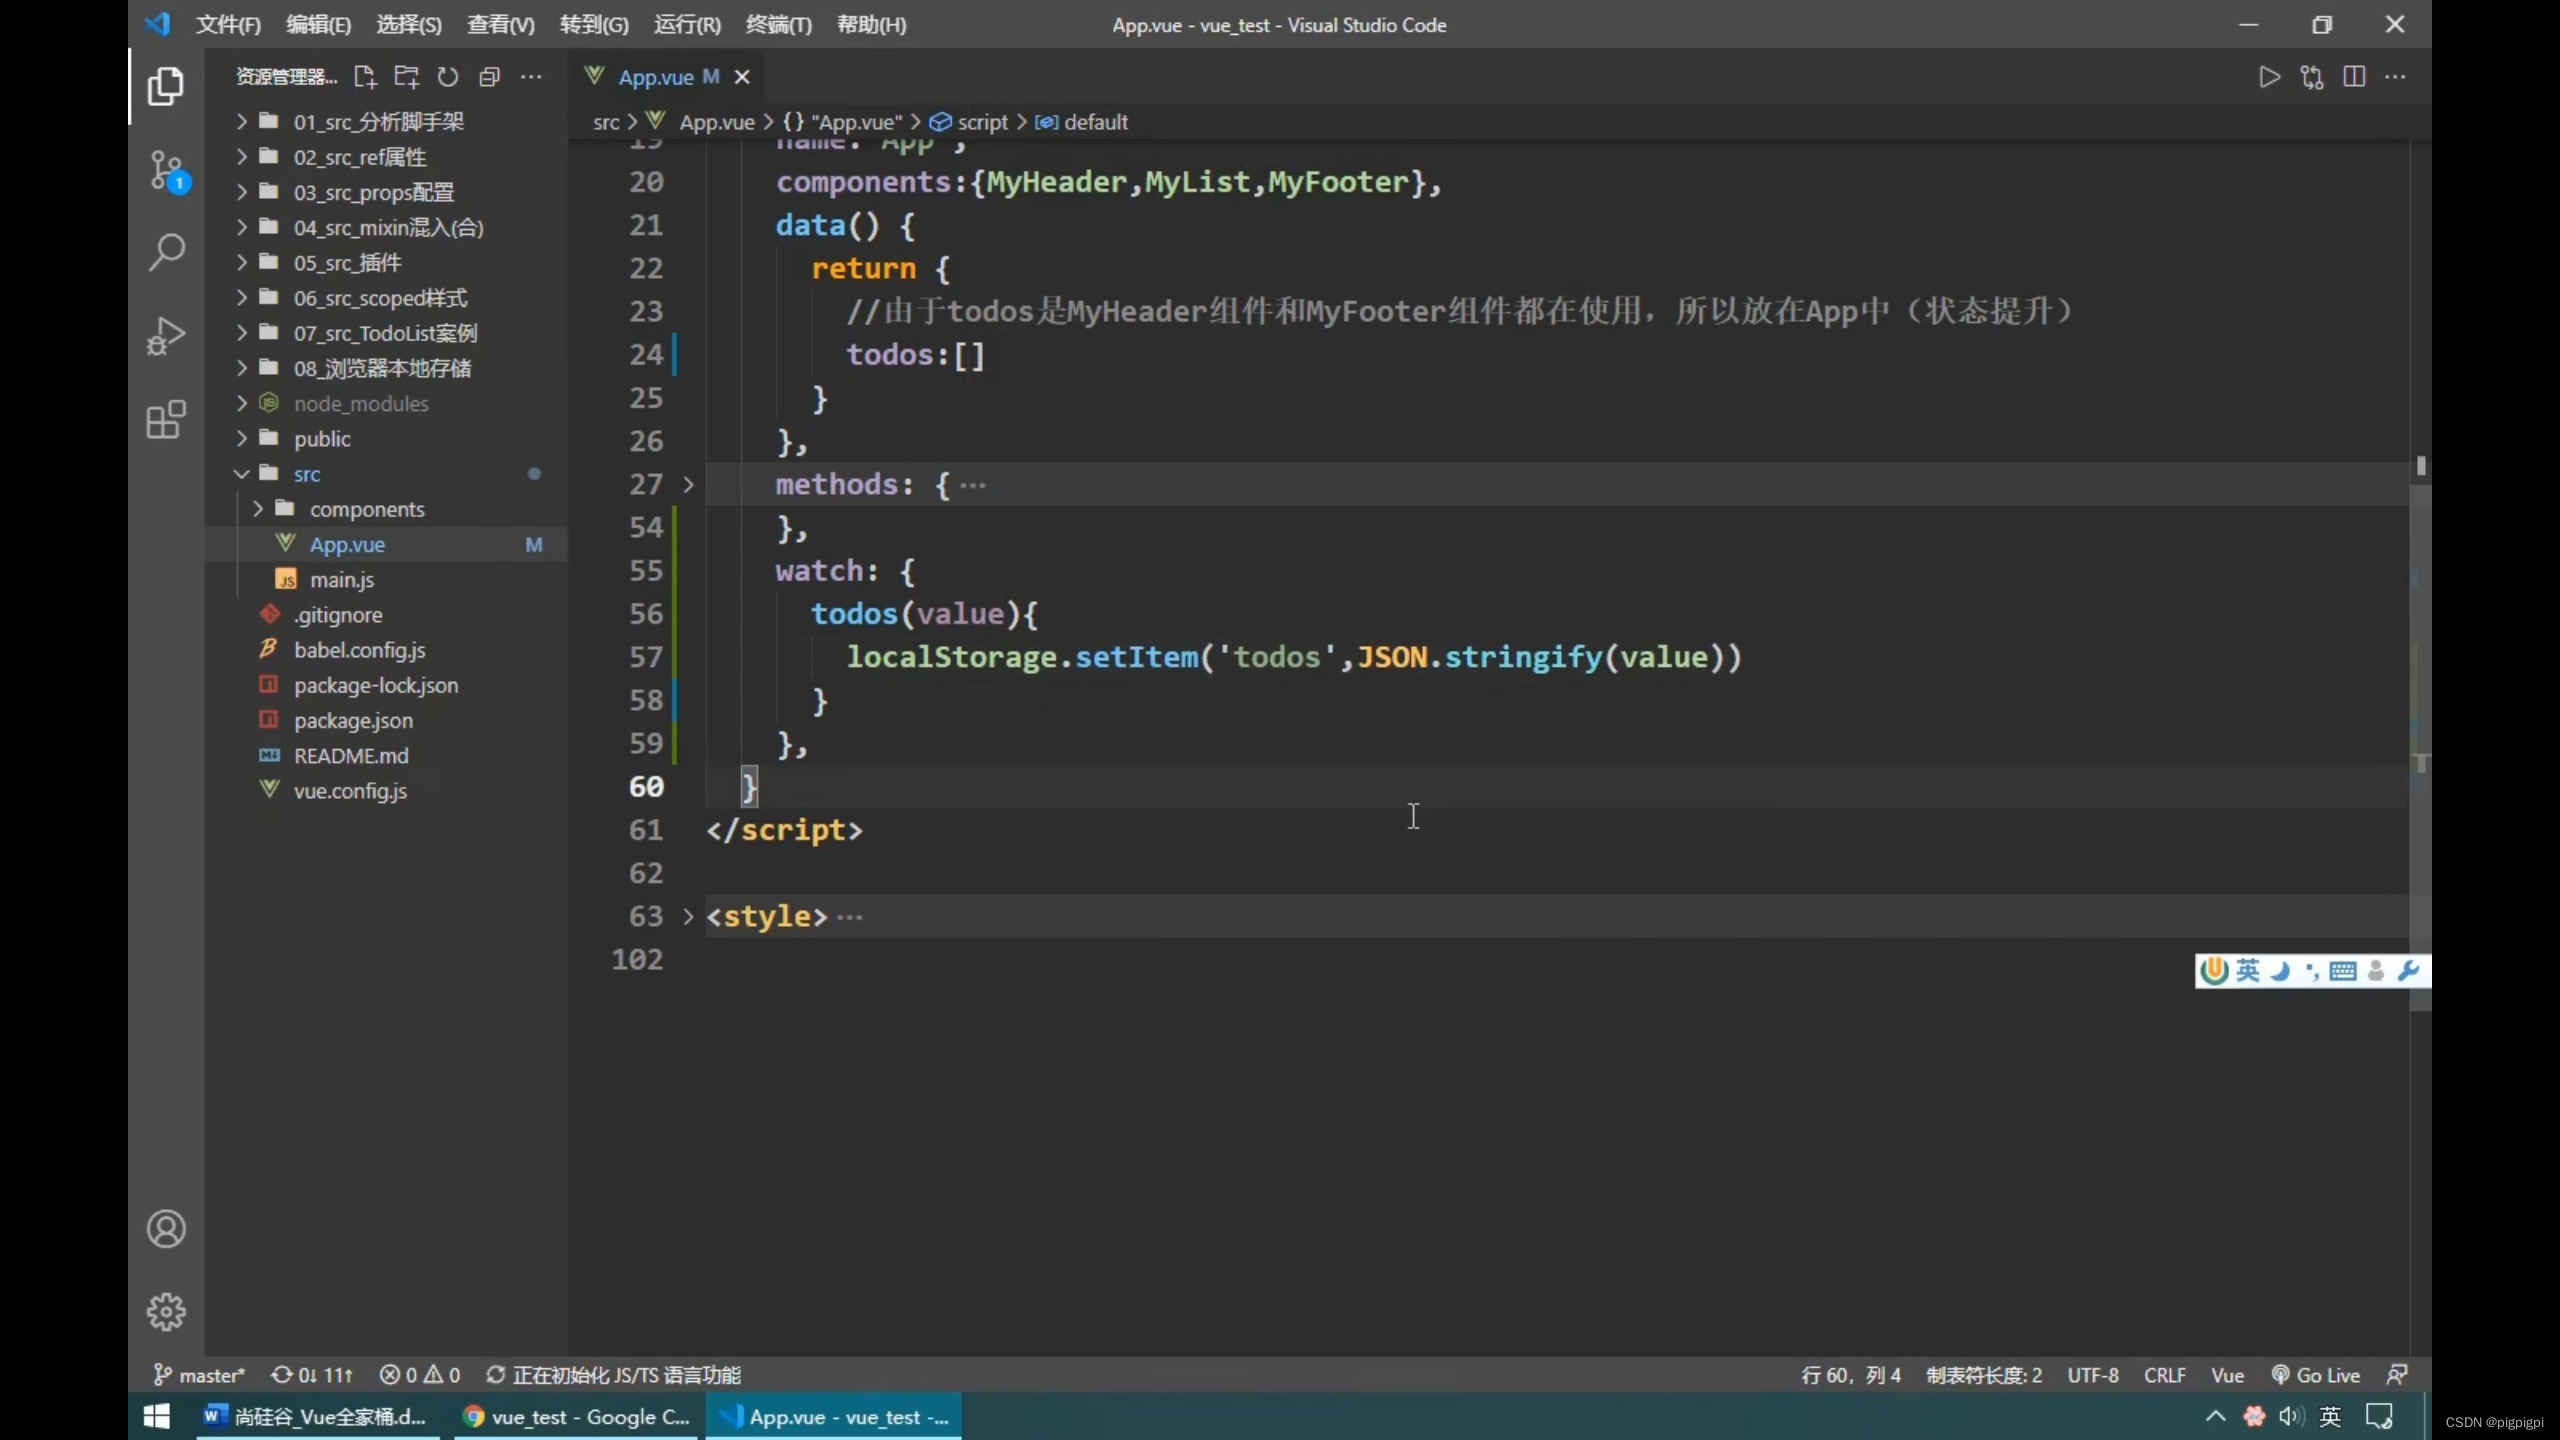Open explorer More Actions ellipsis

[531, 77]
